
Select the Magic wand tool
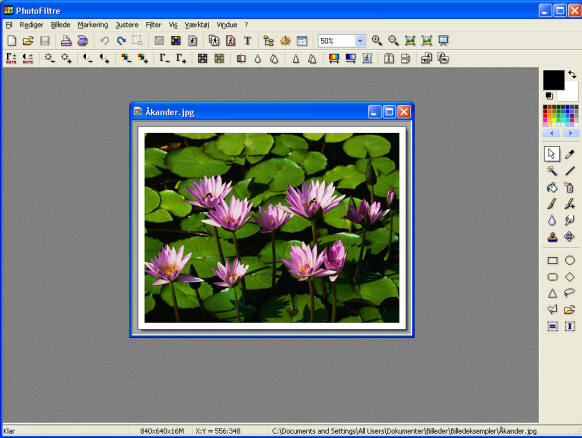pyautogui.click(x=552, y=171)
